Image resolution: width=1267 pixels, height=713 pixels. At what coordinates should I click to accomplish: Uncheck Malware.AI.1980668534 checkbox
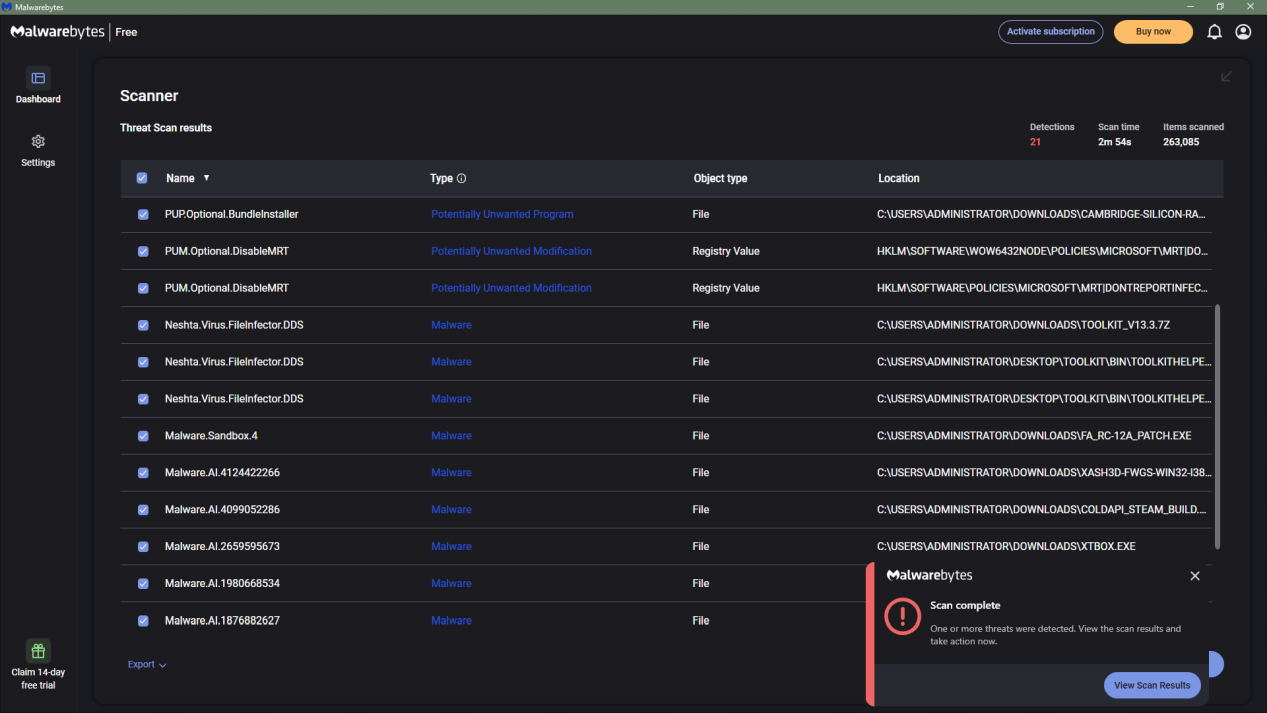point(143,584)
